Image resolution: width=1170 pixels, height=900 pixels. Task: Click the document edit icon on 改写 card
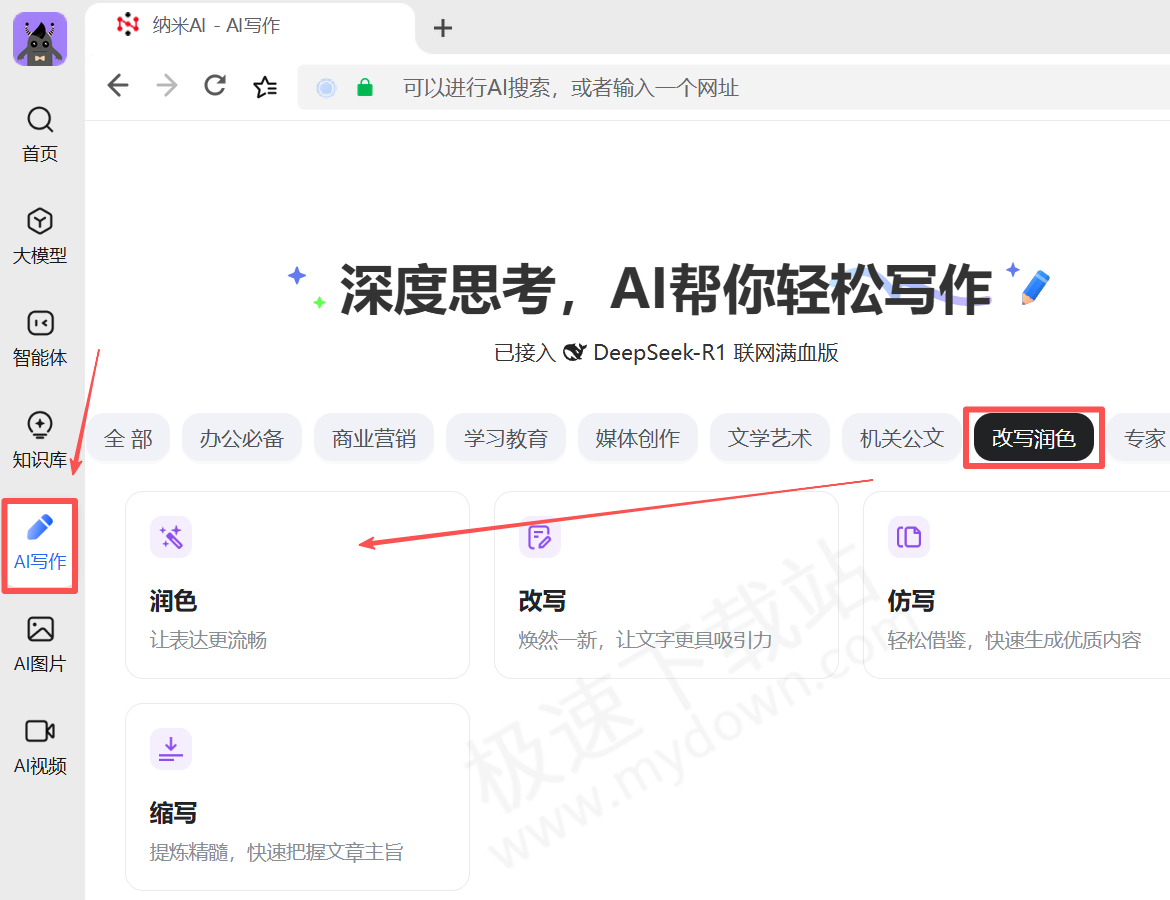tap(540, 538)
